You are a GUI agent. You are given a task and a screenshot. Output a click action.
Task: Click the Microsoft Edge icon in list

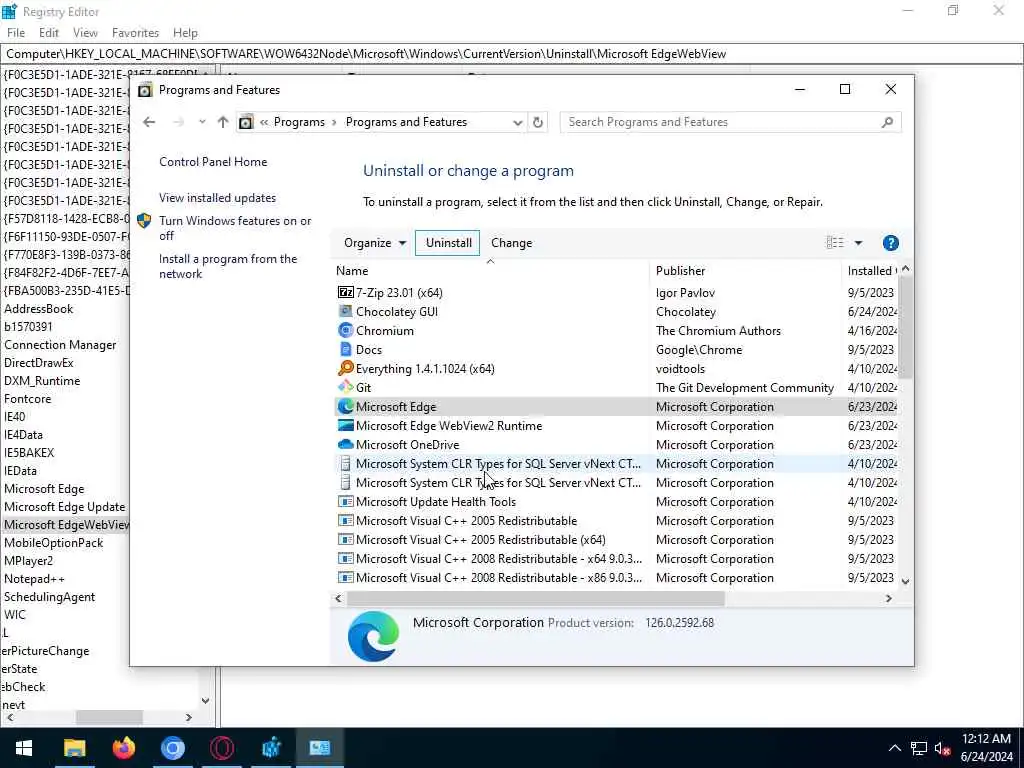tap(345, 406)
